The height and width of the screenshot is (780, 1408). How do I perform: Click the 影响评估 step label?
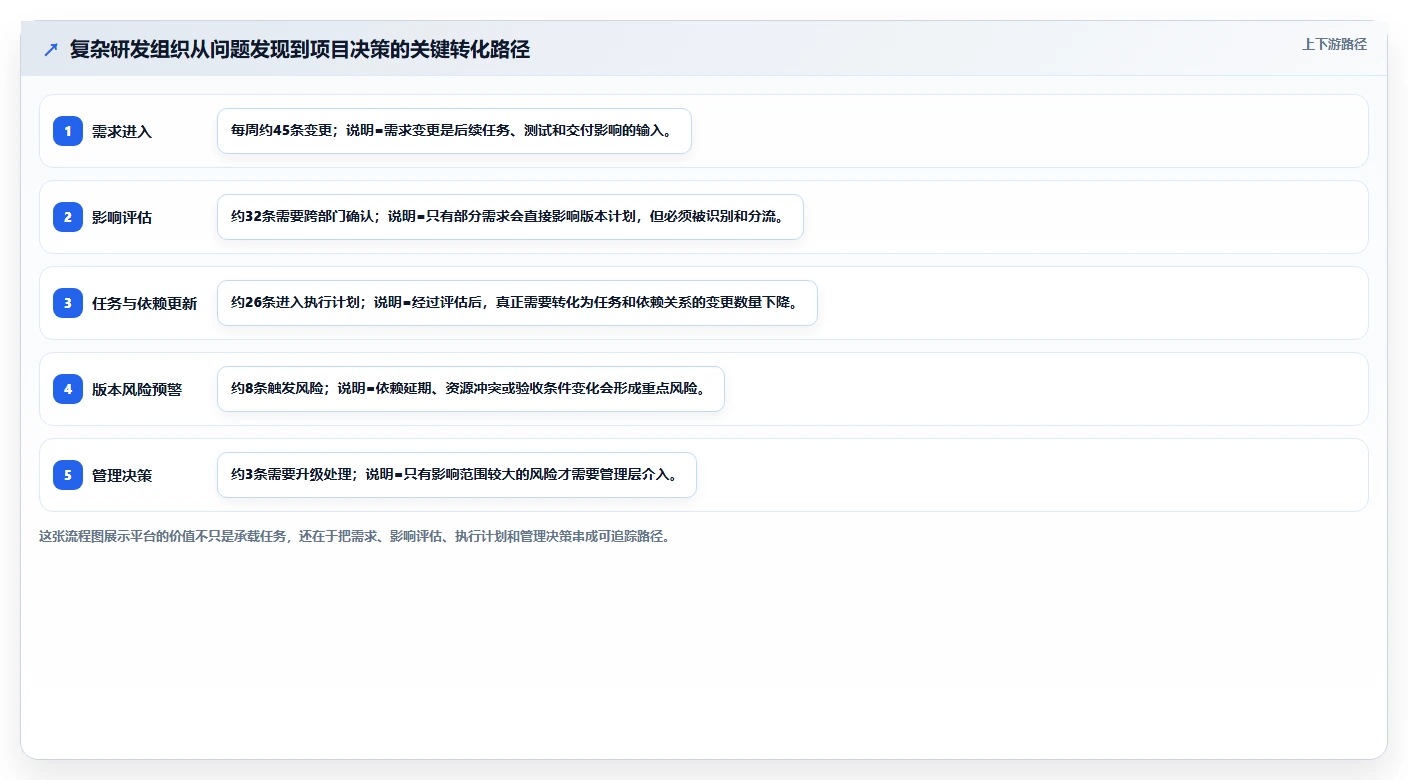tap(122, 217)
